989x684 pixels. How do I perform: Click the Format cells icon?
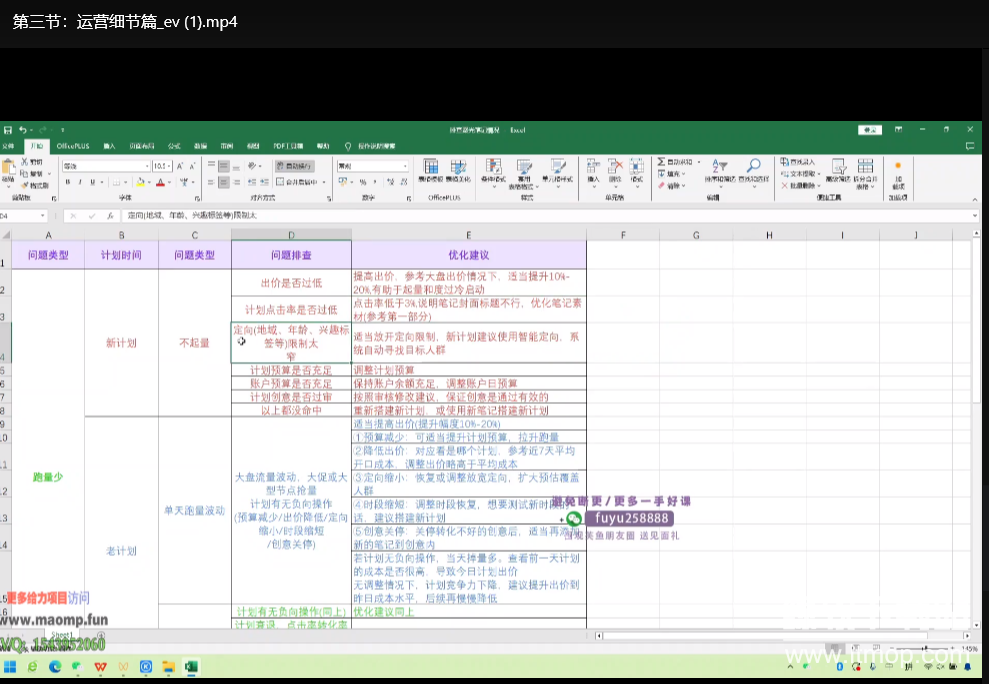[637, 166]
